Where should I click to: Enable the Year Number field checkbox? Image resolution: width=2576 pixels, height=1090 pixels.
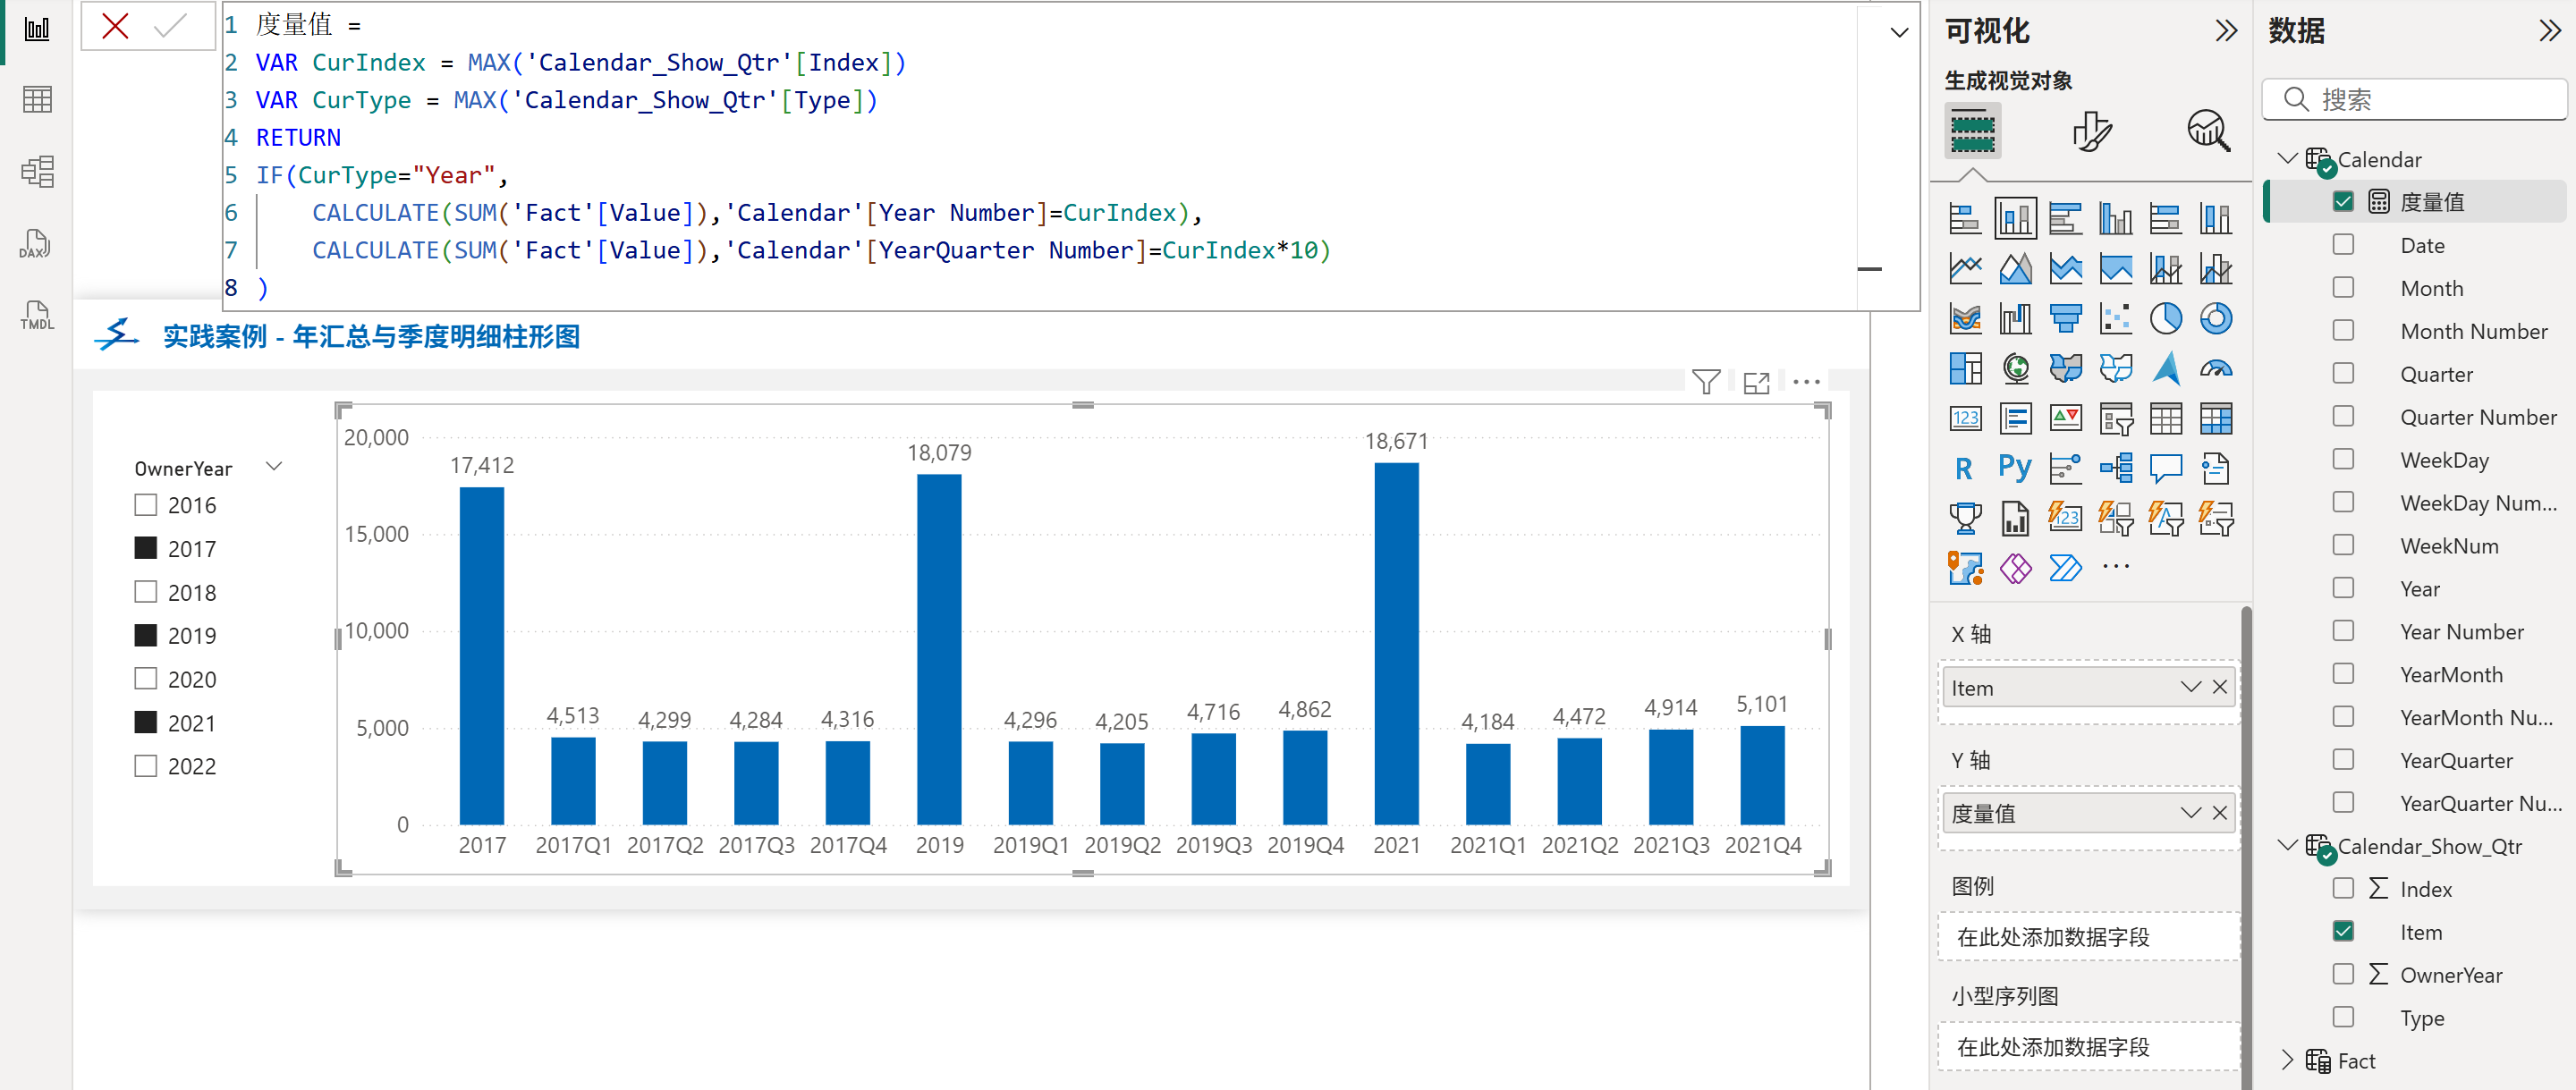(2343, 631)
